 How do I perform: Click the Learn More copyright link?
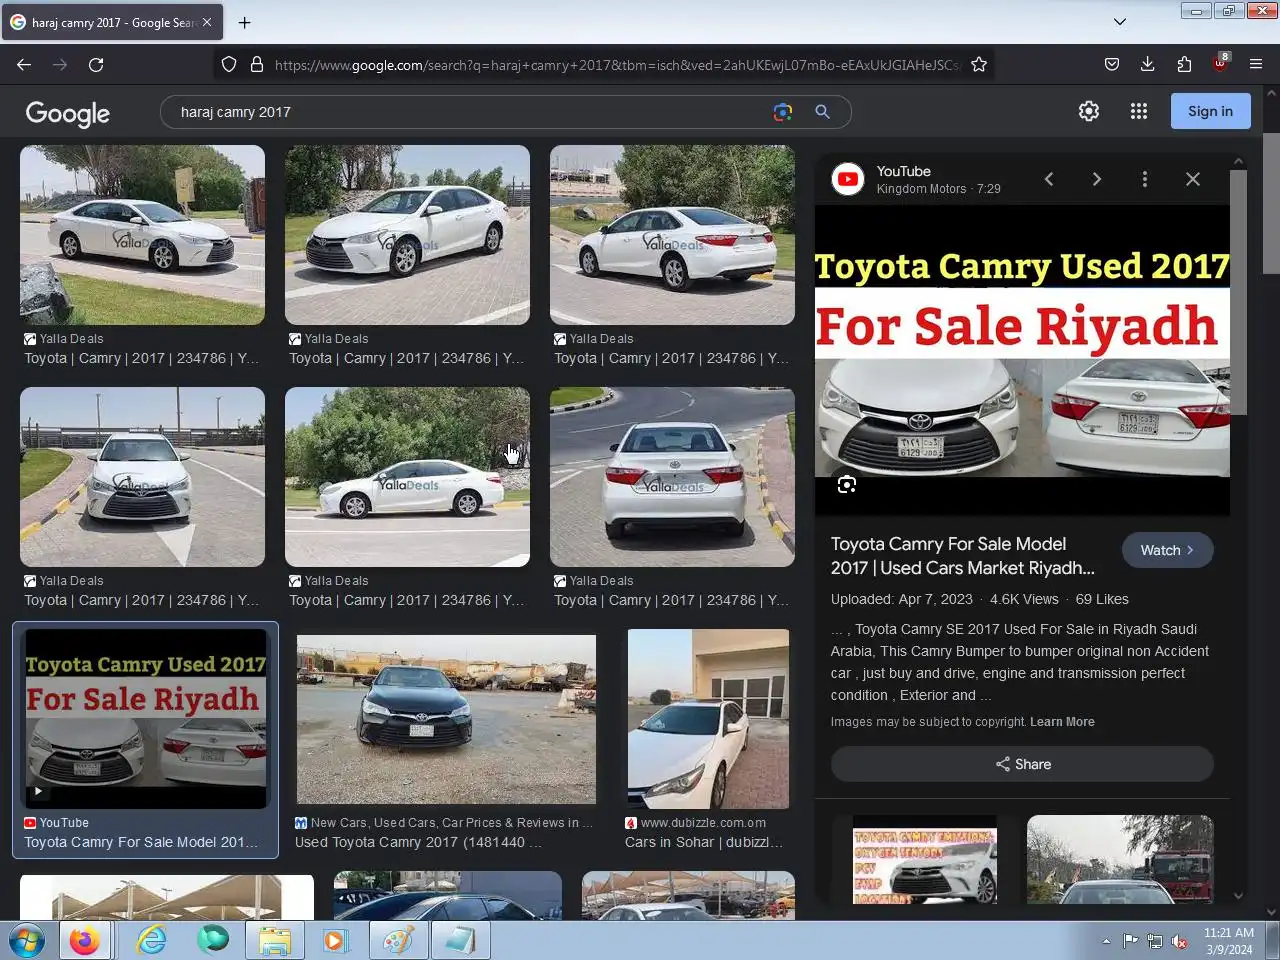click(1062, 722)
